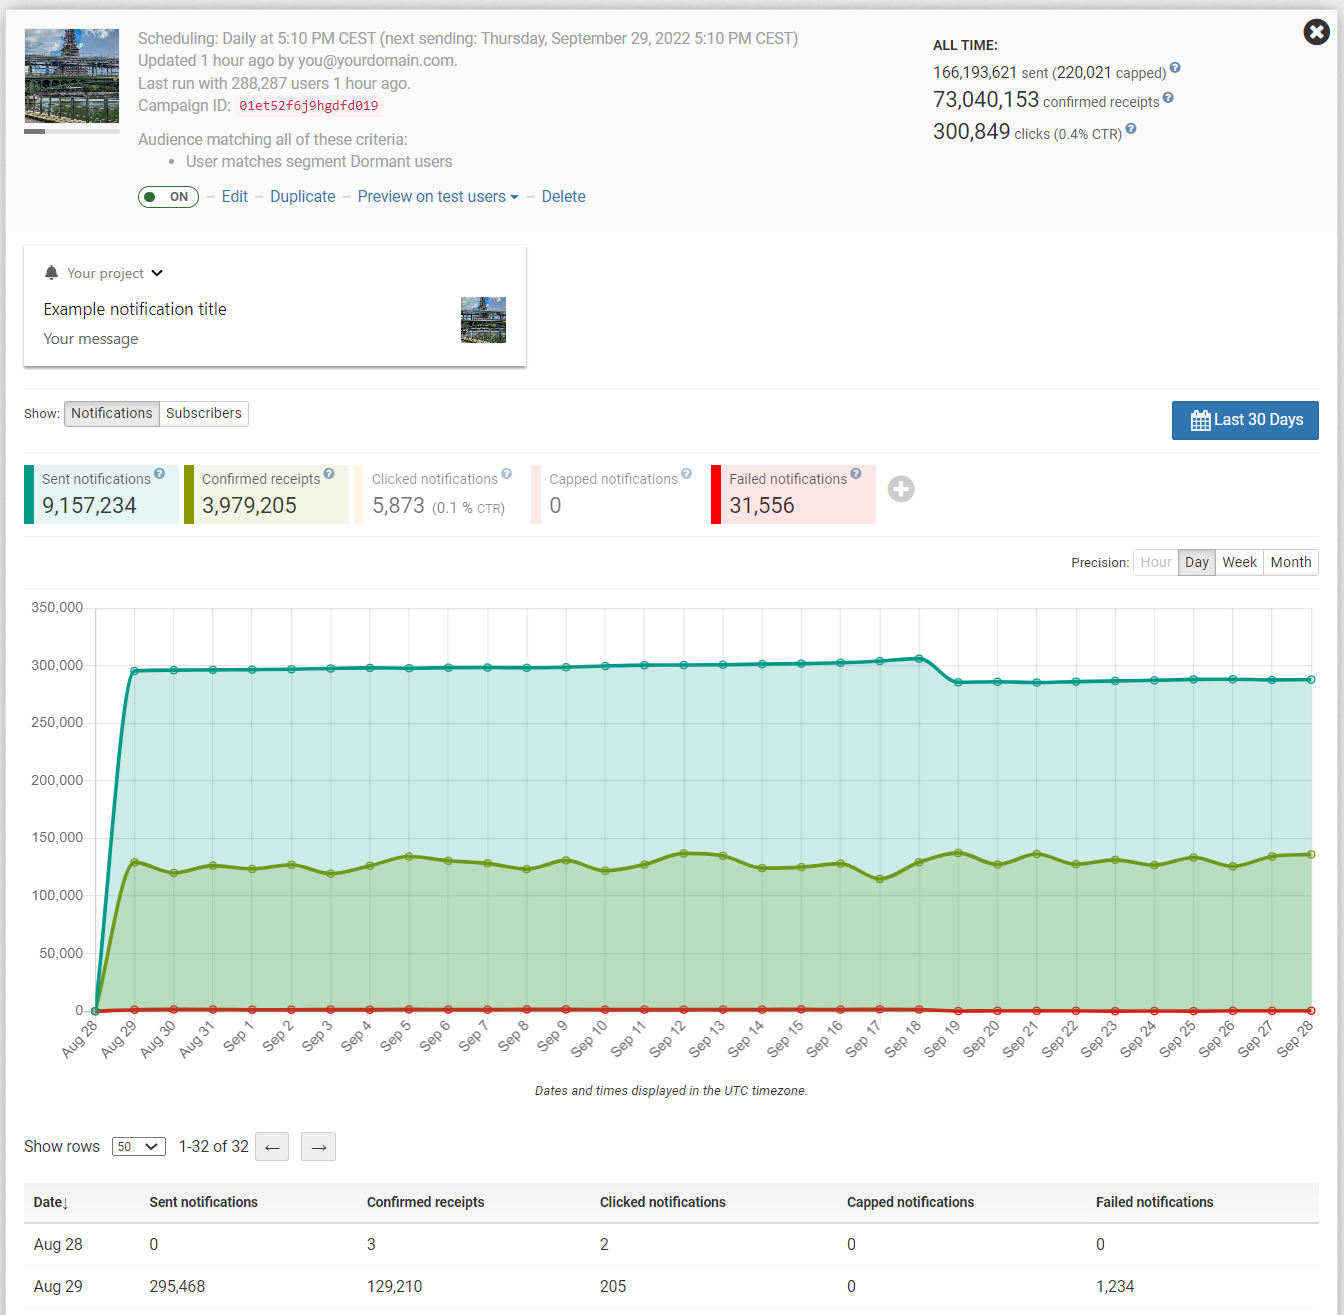This screenshot has height=1315, width=1344.
Task: Click the Delete campaign link
Action: [564, 197]
